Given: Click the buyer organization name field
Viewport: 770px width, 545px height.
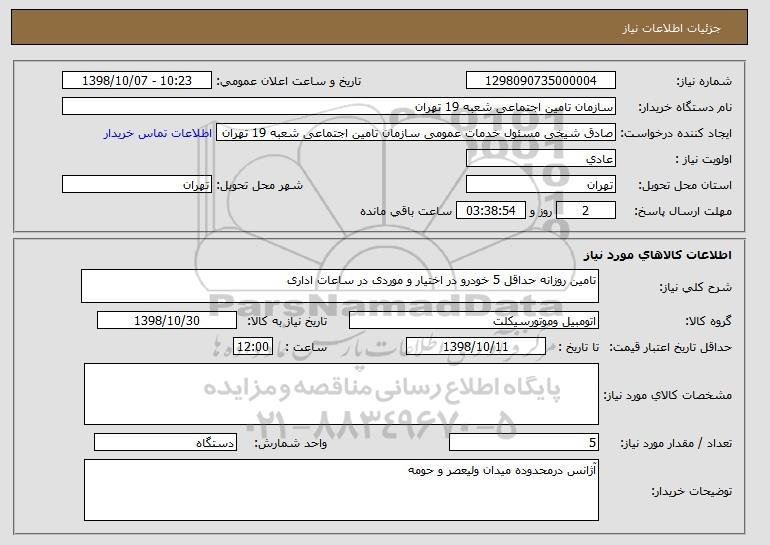Looking at the screenshot, I should pos(339,107).
